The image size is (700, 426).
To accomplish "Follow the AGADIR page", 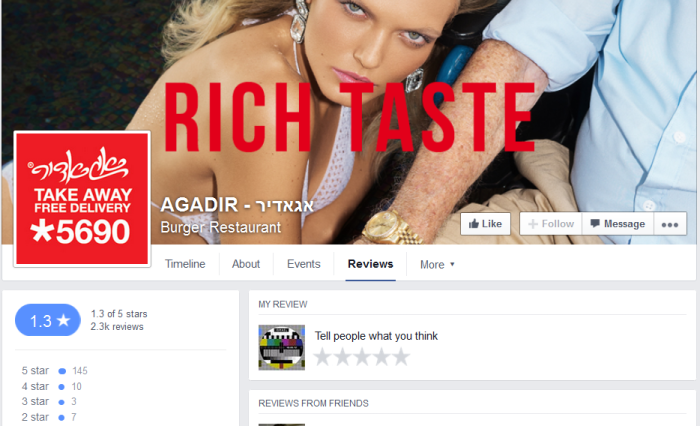I will pyautogui.click(x=551, y=224).
